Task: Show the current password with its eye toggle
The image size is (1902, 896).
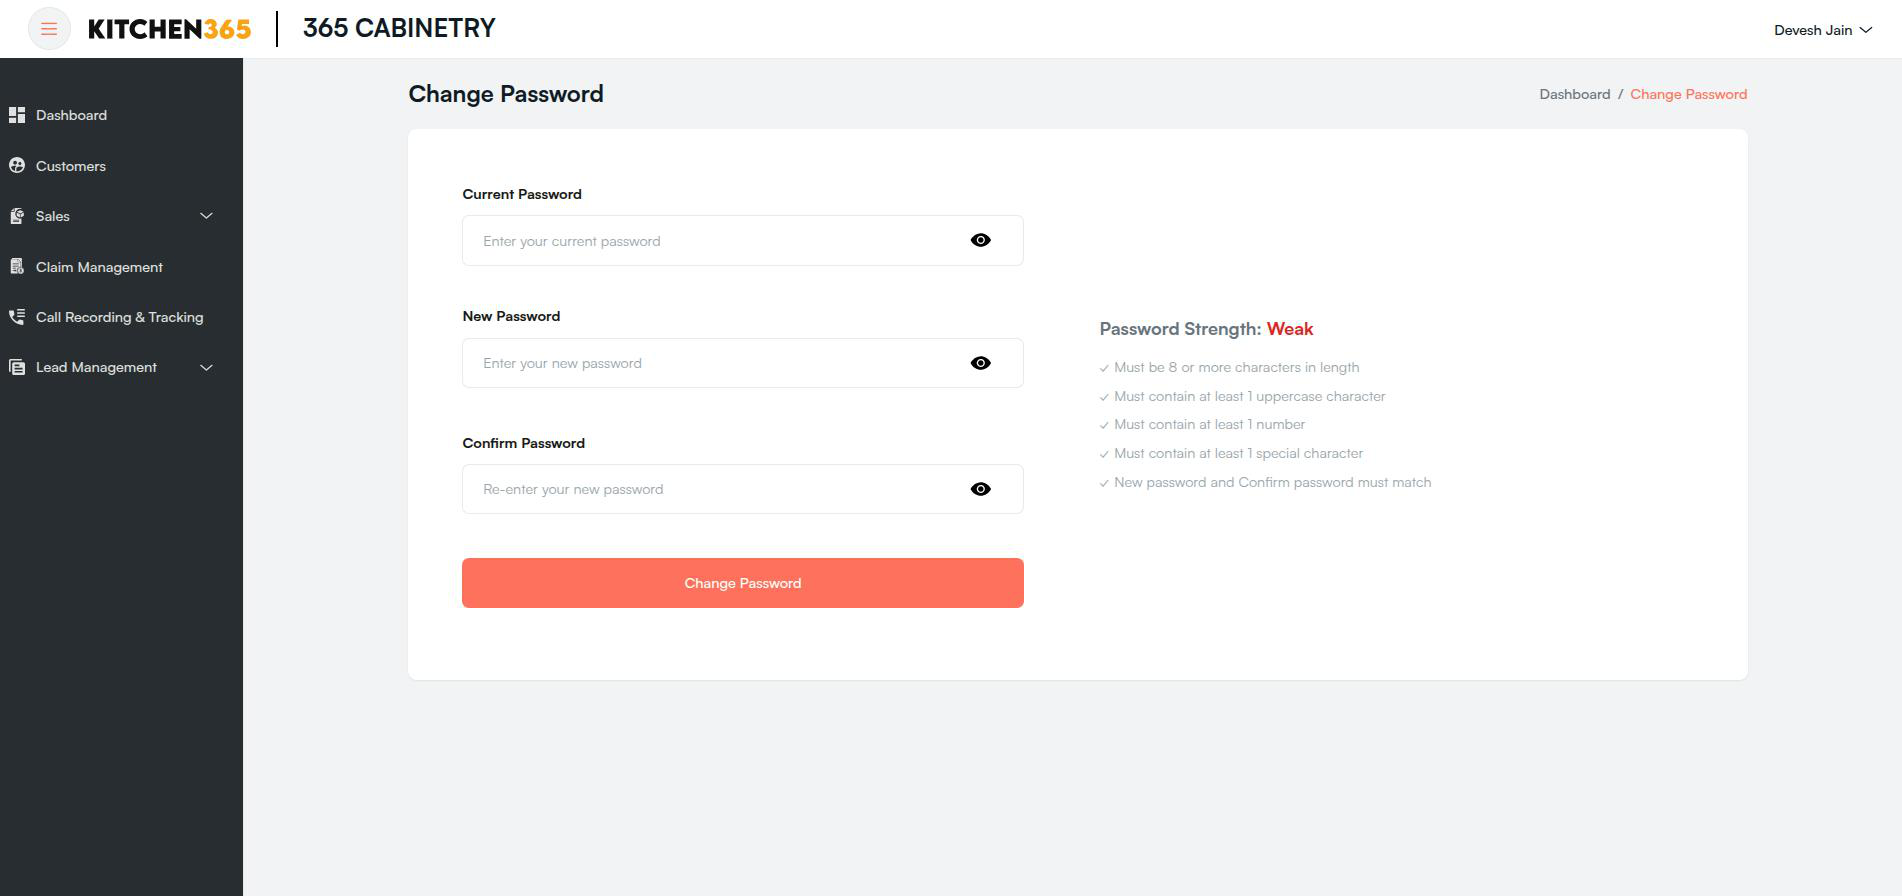Action: (980, 240)
